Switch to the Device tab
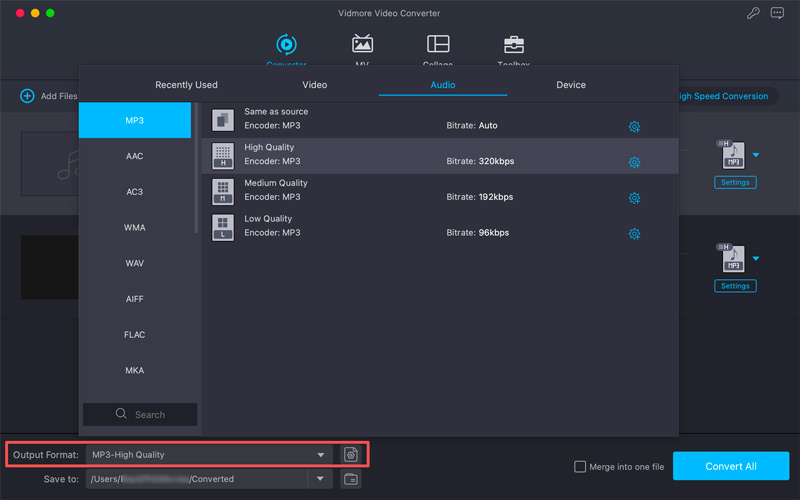Screen dimensions: 800x500 click(x=571, y=85)
